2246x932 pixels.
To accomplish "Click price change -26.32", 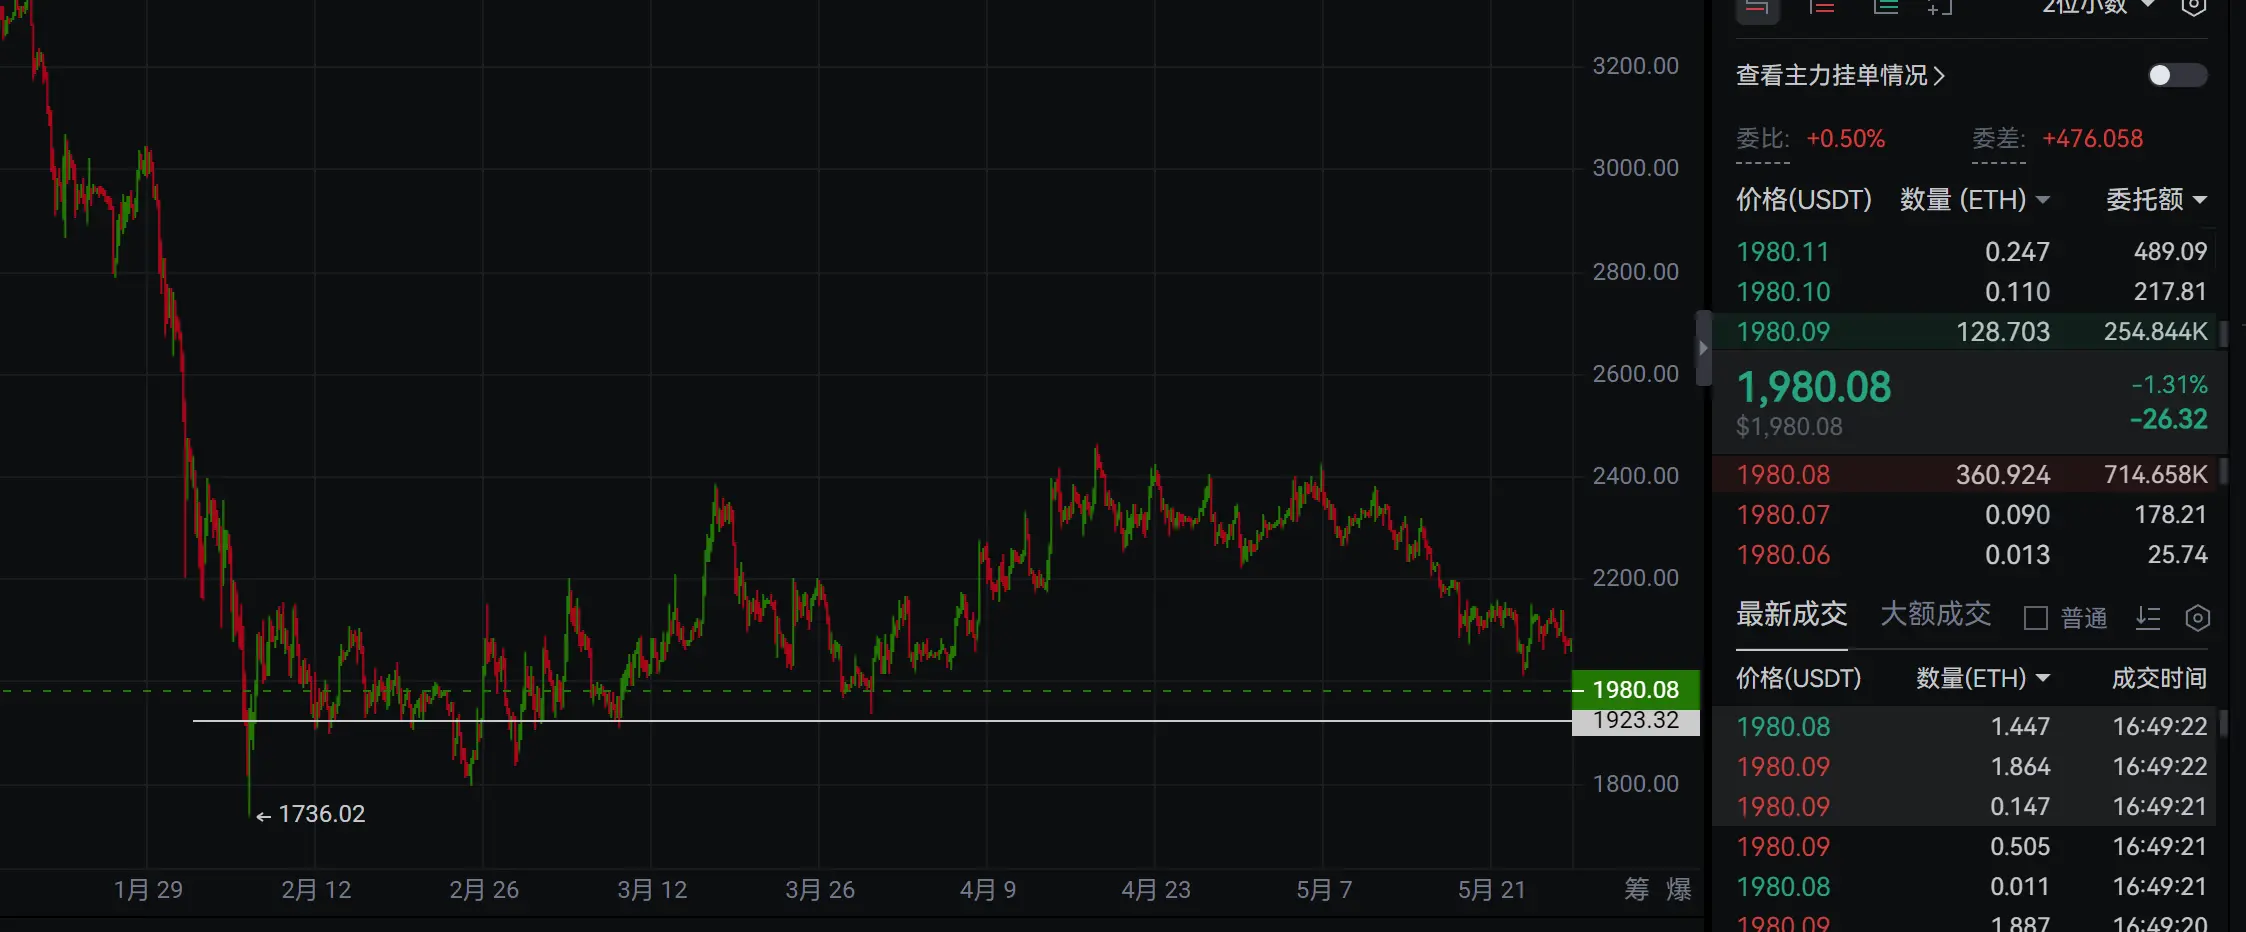I will coord(2169,419).
